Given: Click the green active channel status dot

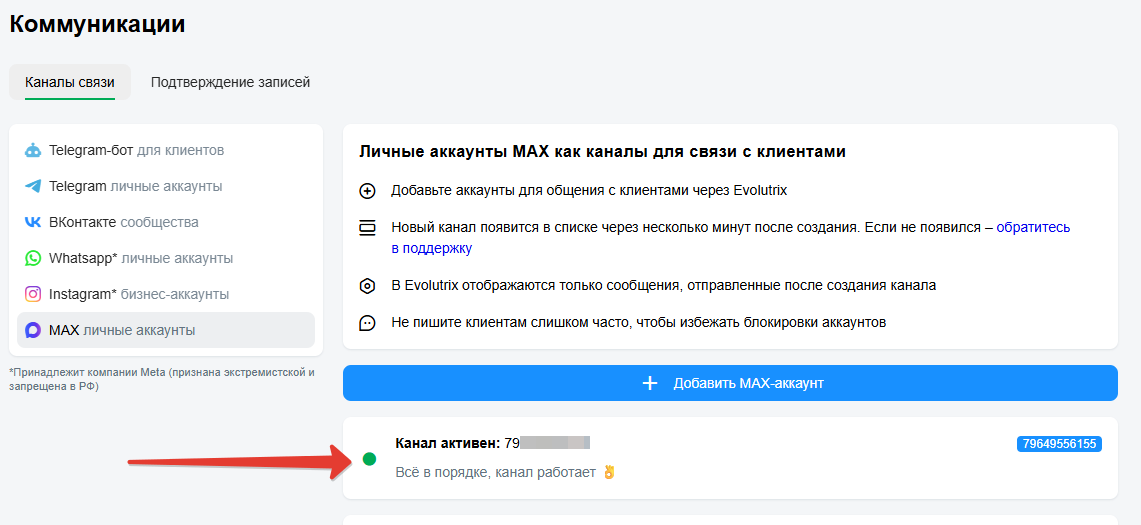Looking at the screenshot, I should click(x=369, y=459).
